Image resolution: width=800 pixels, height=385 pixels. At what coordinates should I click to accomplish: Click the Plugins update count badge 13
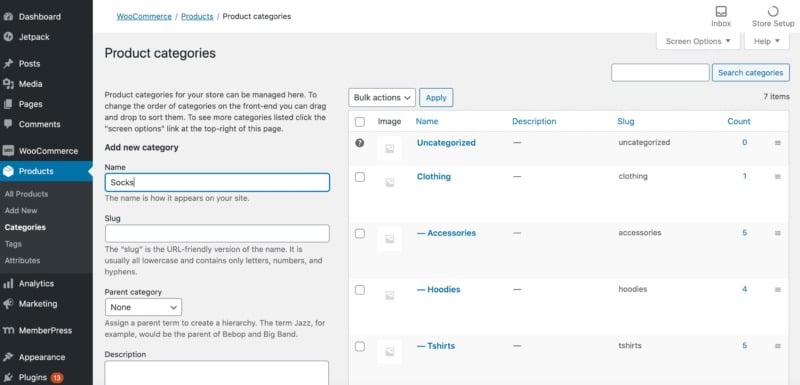point(57,378)
